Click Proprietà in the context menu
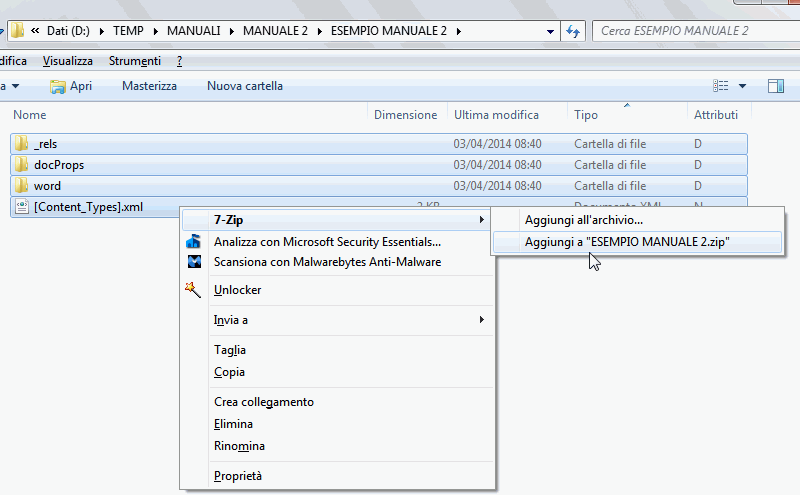 coord(238,476)
